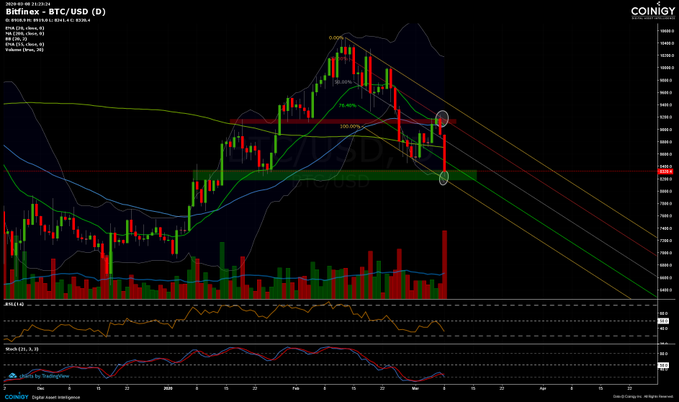
Task: Click the TradingView cloud logo icon
Action: [10, 377]
